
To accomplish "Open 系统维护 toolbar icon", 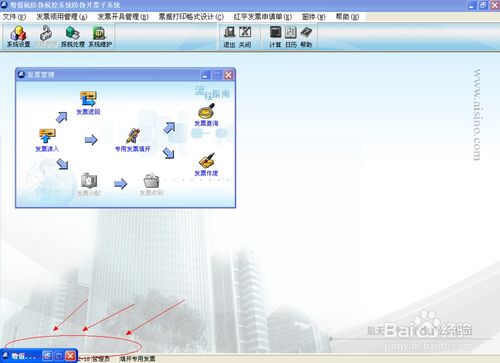I will click(x=100, y=36).
